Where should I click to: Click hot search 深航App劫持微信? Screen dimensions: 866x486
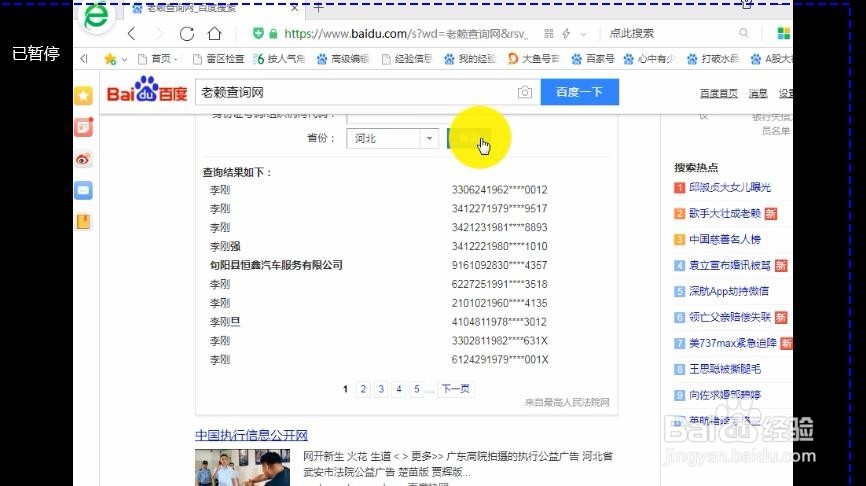729,291
